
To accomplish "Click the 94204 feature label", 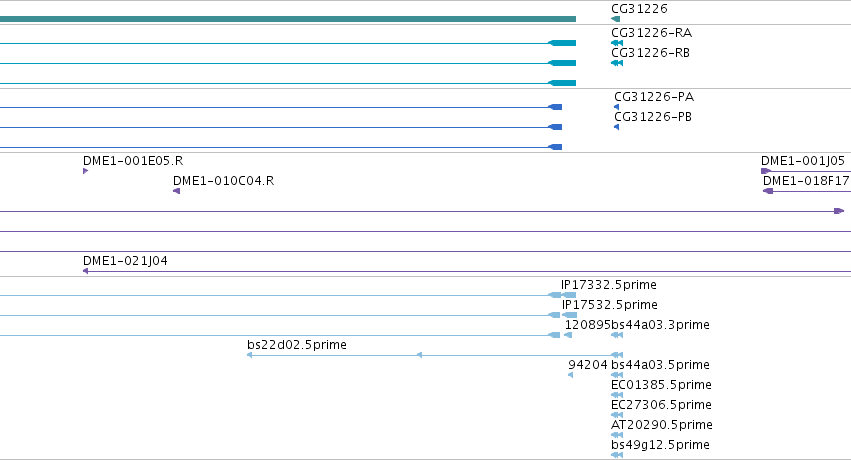I will 588,365.
